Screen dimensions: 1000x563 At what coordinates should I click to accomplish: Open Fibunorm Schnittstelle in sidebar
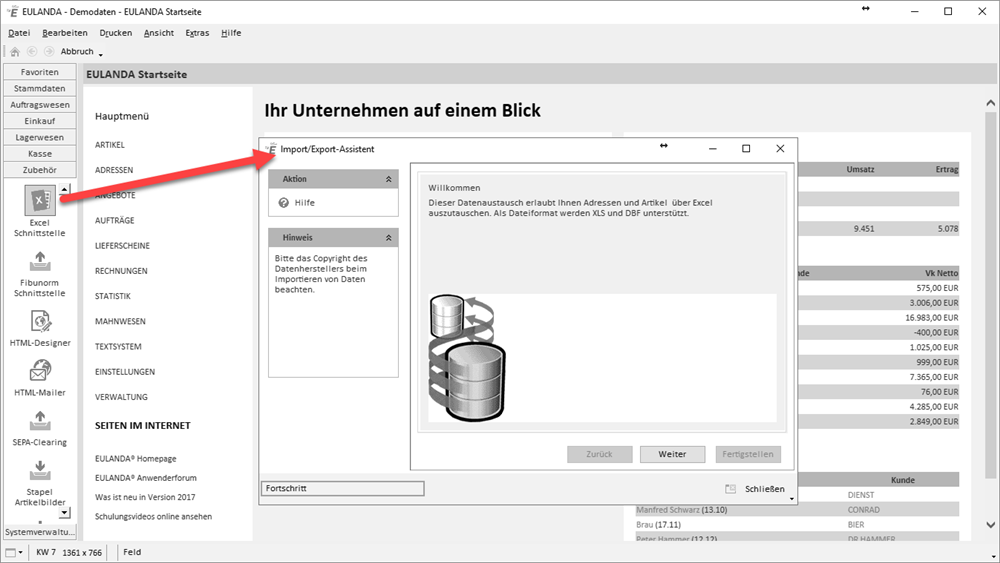[40, 261]
